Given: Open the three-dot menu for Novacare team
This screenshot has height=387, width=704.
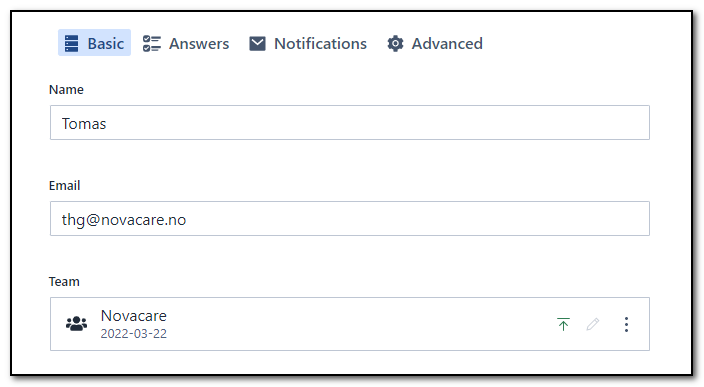Looking at the screenshot, I should coord(626,324).
